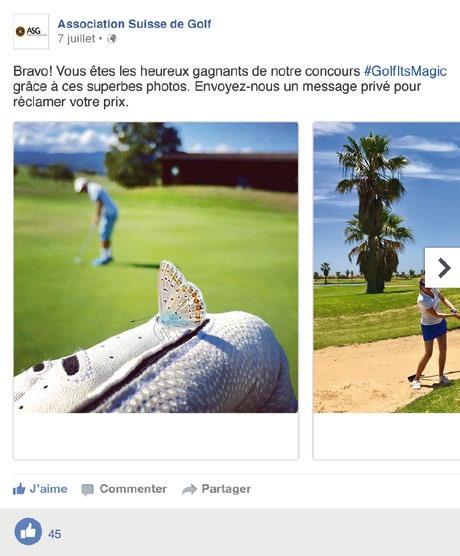Like the post via the J'aime label

48,489
